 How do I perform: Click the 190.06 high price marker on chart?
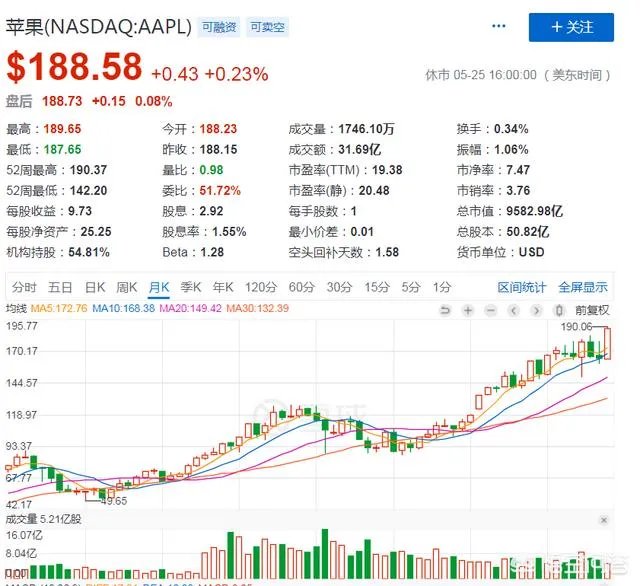coord(576,326)
